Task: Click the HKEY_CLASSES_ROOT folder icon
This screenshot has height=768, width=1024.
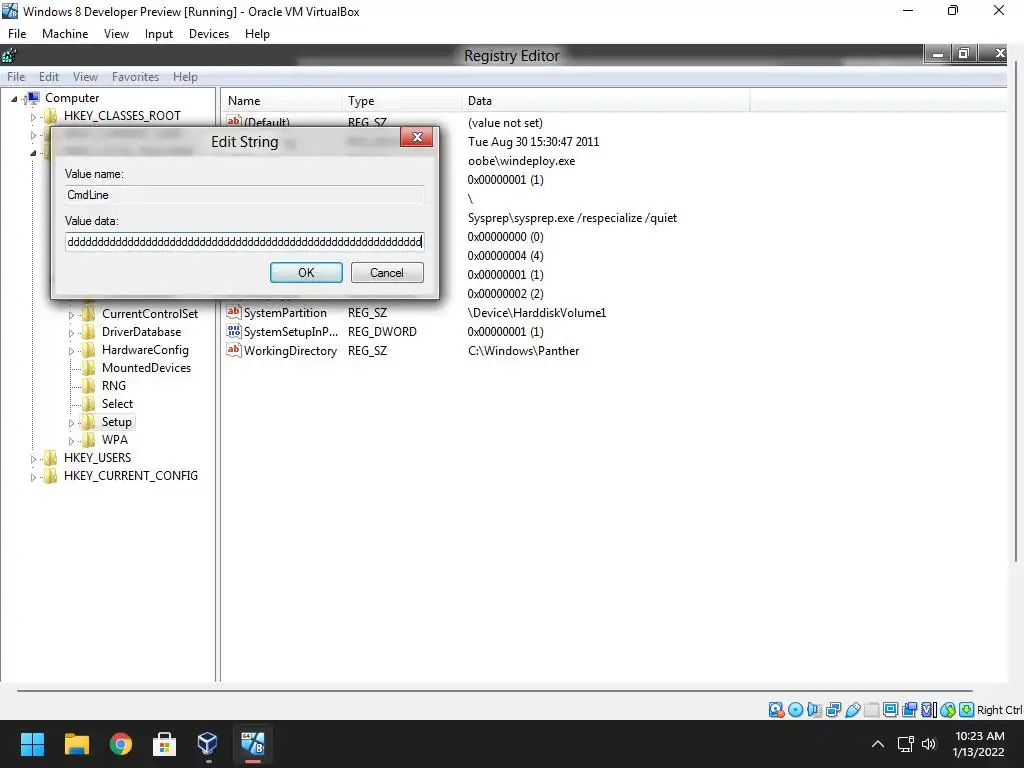Action: click(51, 116)
